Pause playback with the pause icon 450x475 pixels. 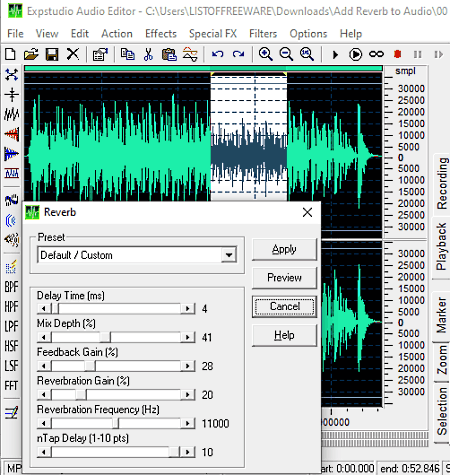click(x=418, y=54)
